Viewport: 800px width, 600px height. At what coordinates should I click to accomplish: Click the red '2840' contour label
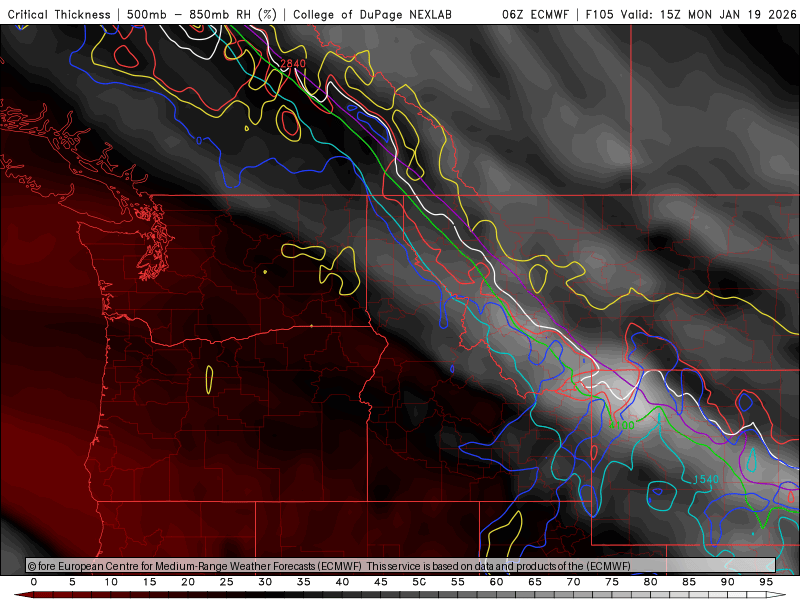coord(293,63)
